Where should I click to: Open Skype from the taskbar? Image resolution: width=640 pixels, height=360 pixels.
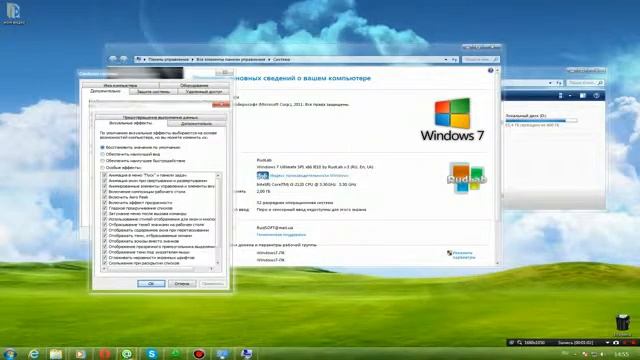[152, 354]
